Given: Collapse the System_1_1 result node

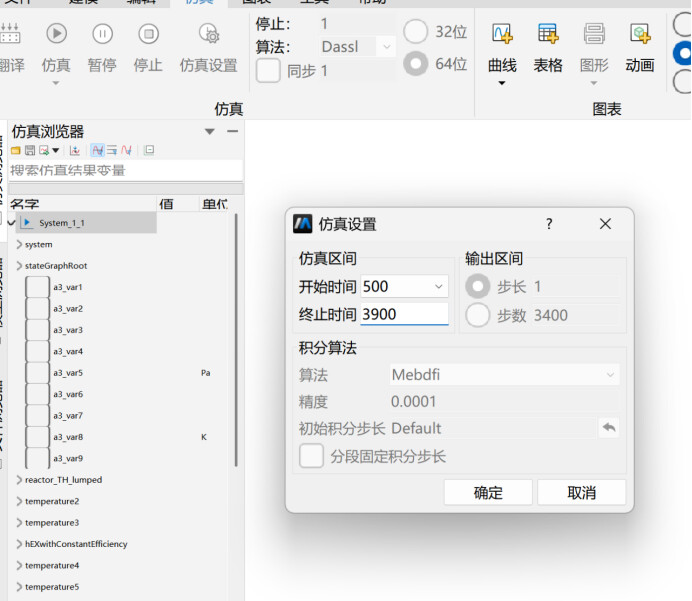Looking at the screenshot, I should point(12,222).
